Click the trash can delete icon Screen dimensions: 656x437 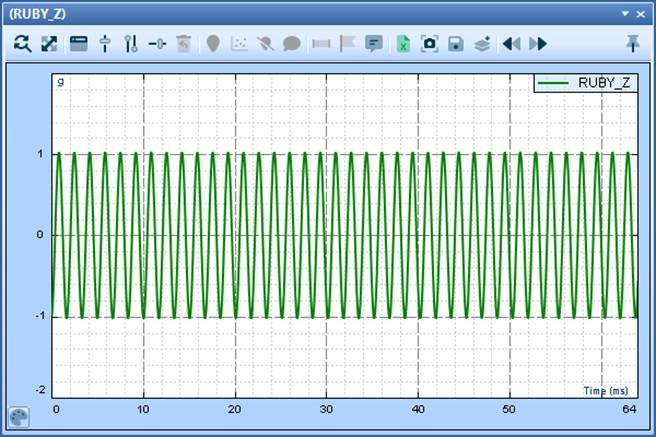(x=184, y=43)
